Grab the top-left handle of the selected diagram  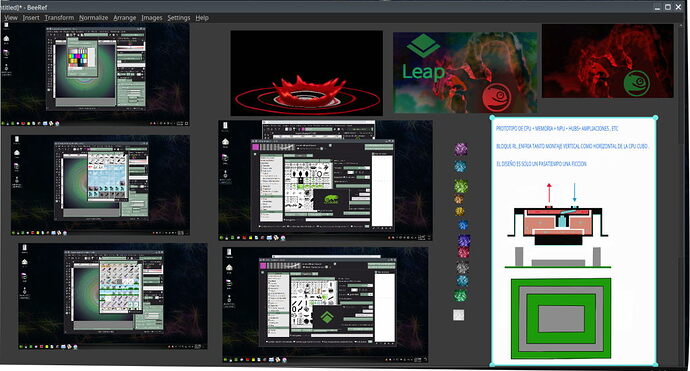coord(492,118)
